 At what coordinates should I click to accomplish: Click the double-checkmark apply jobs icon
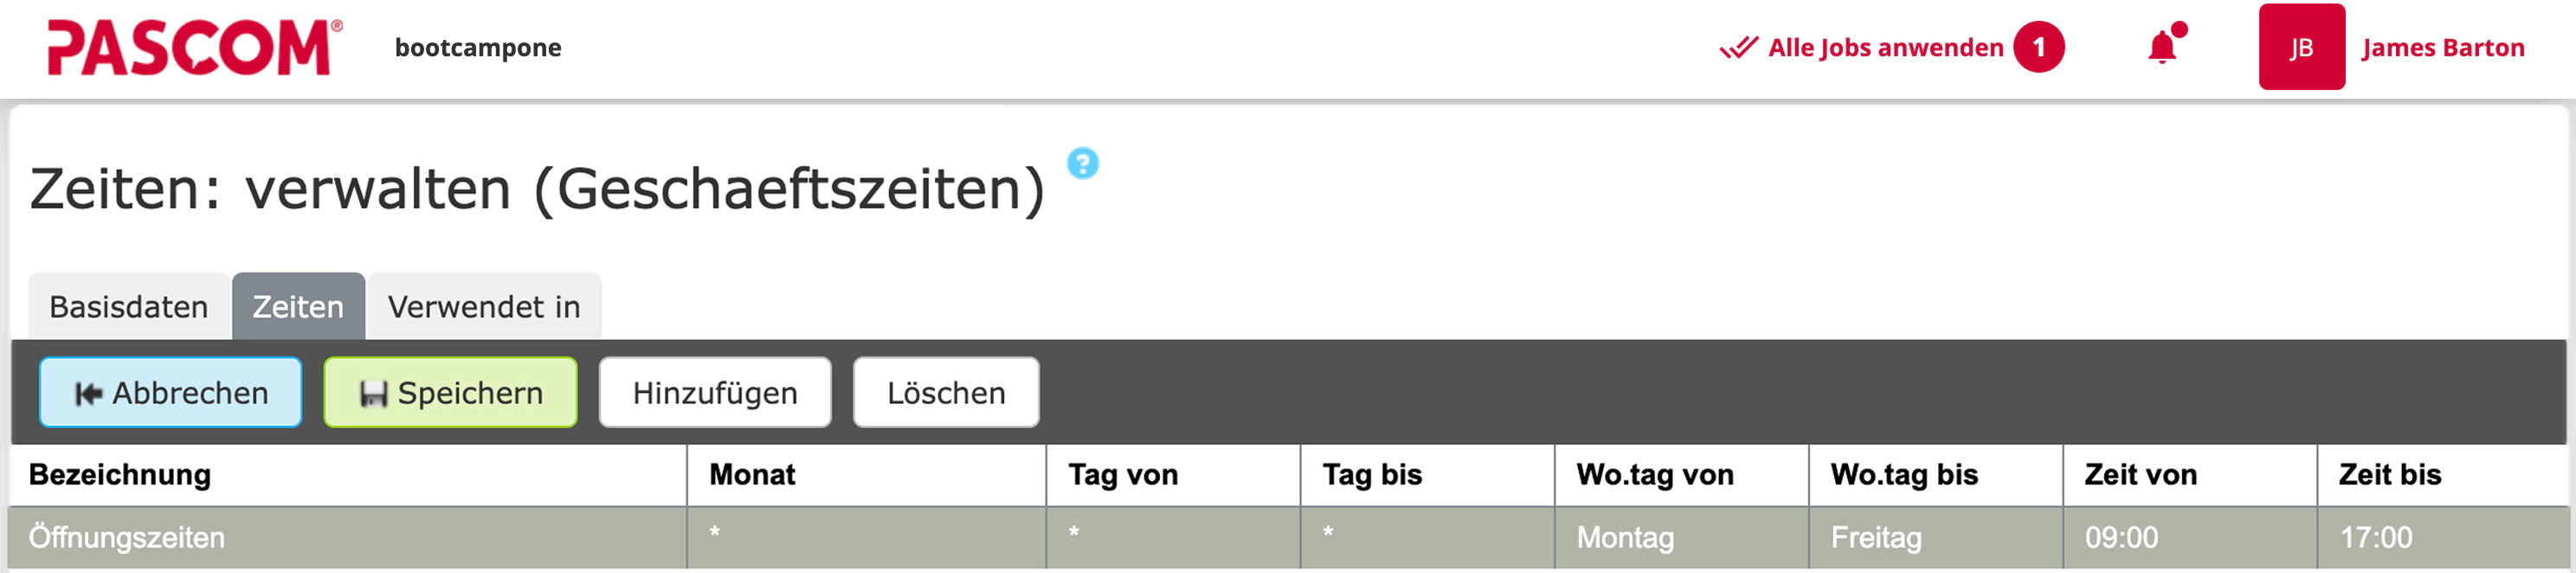coord(1738,47)
